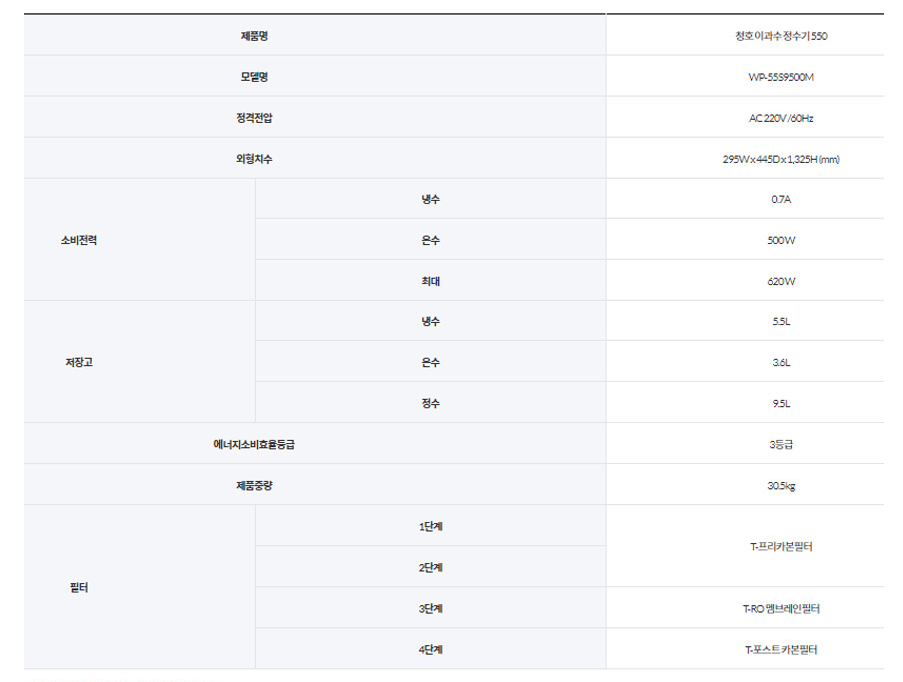Click the 500W hot water power value
The image size is (903, 682).
point(781,241)
